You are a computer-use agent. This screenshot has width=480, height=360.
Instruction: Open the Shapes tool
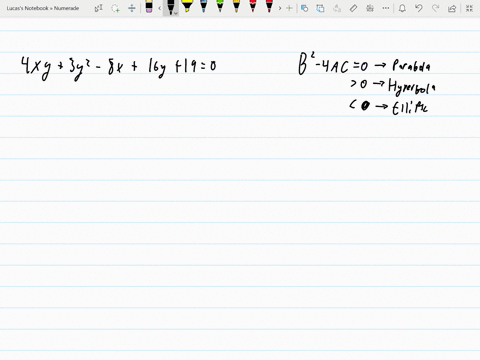click(x=304, y=8)
